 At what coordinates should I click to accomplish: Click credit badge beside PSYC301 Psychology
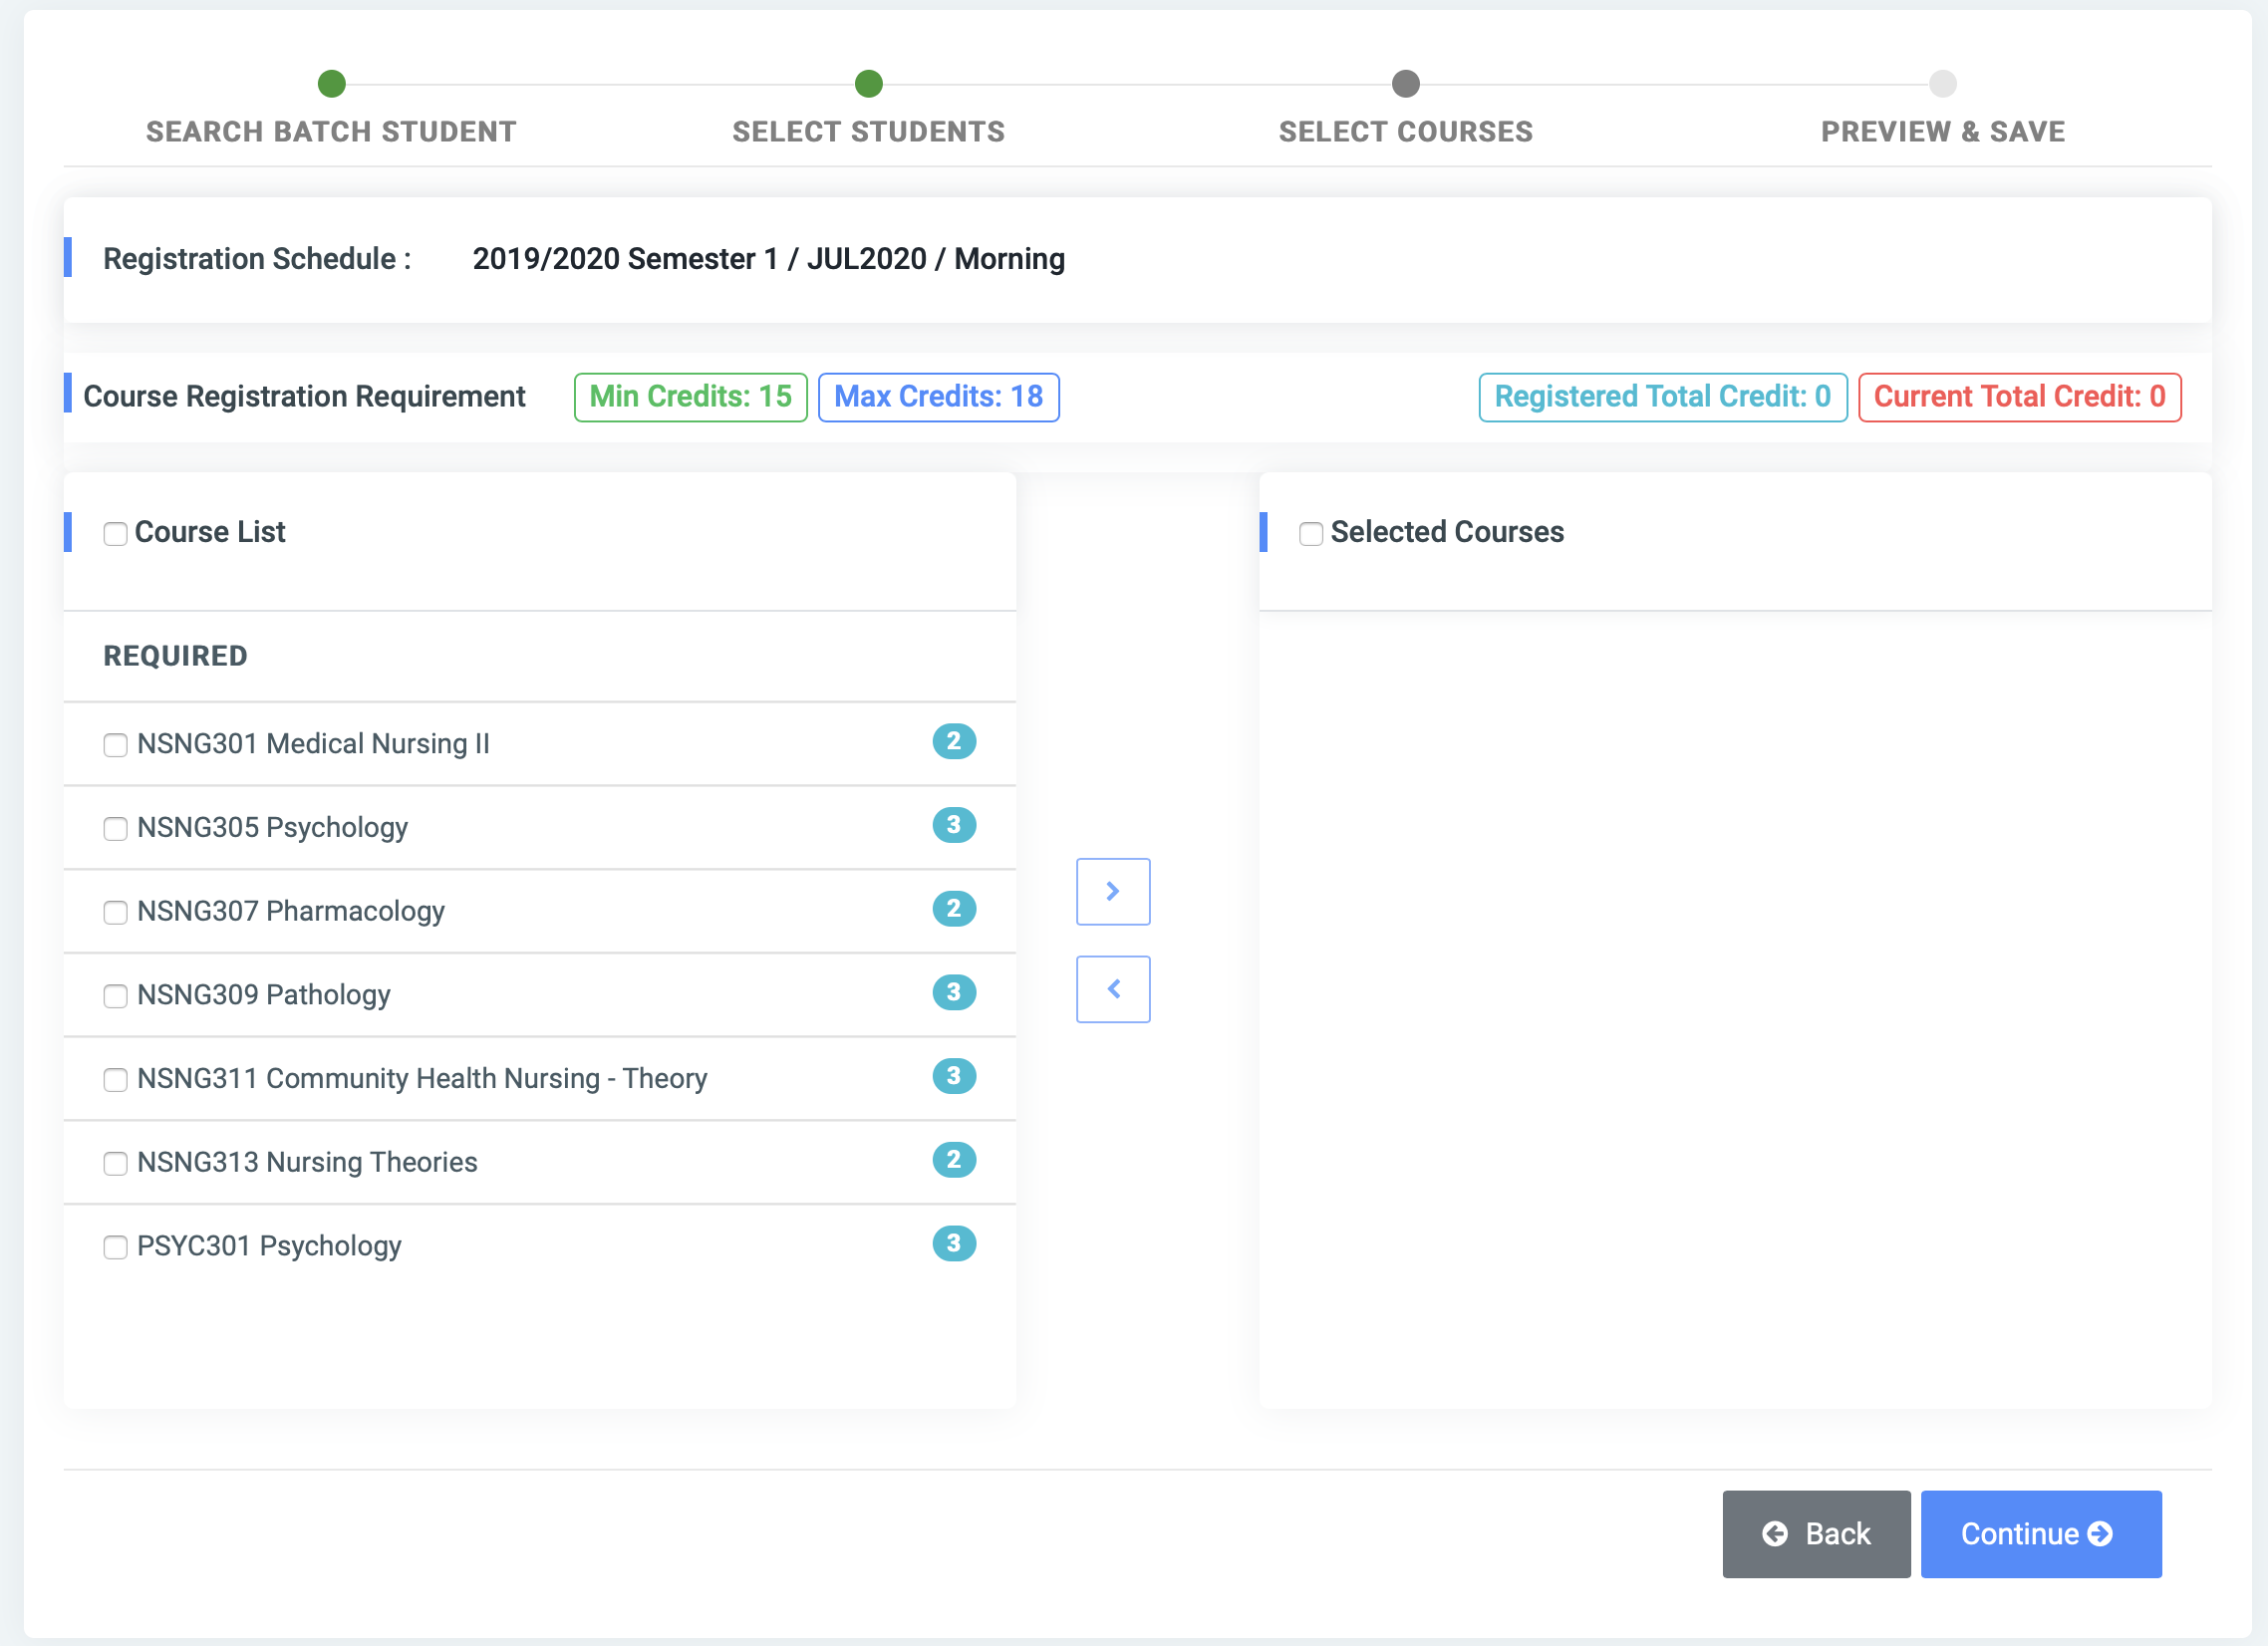point(953,1244)
